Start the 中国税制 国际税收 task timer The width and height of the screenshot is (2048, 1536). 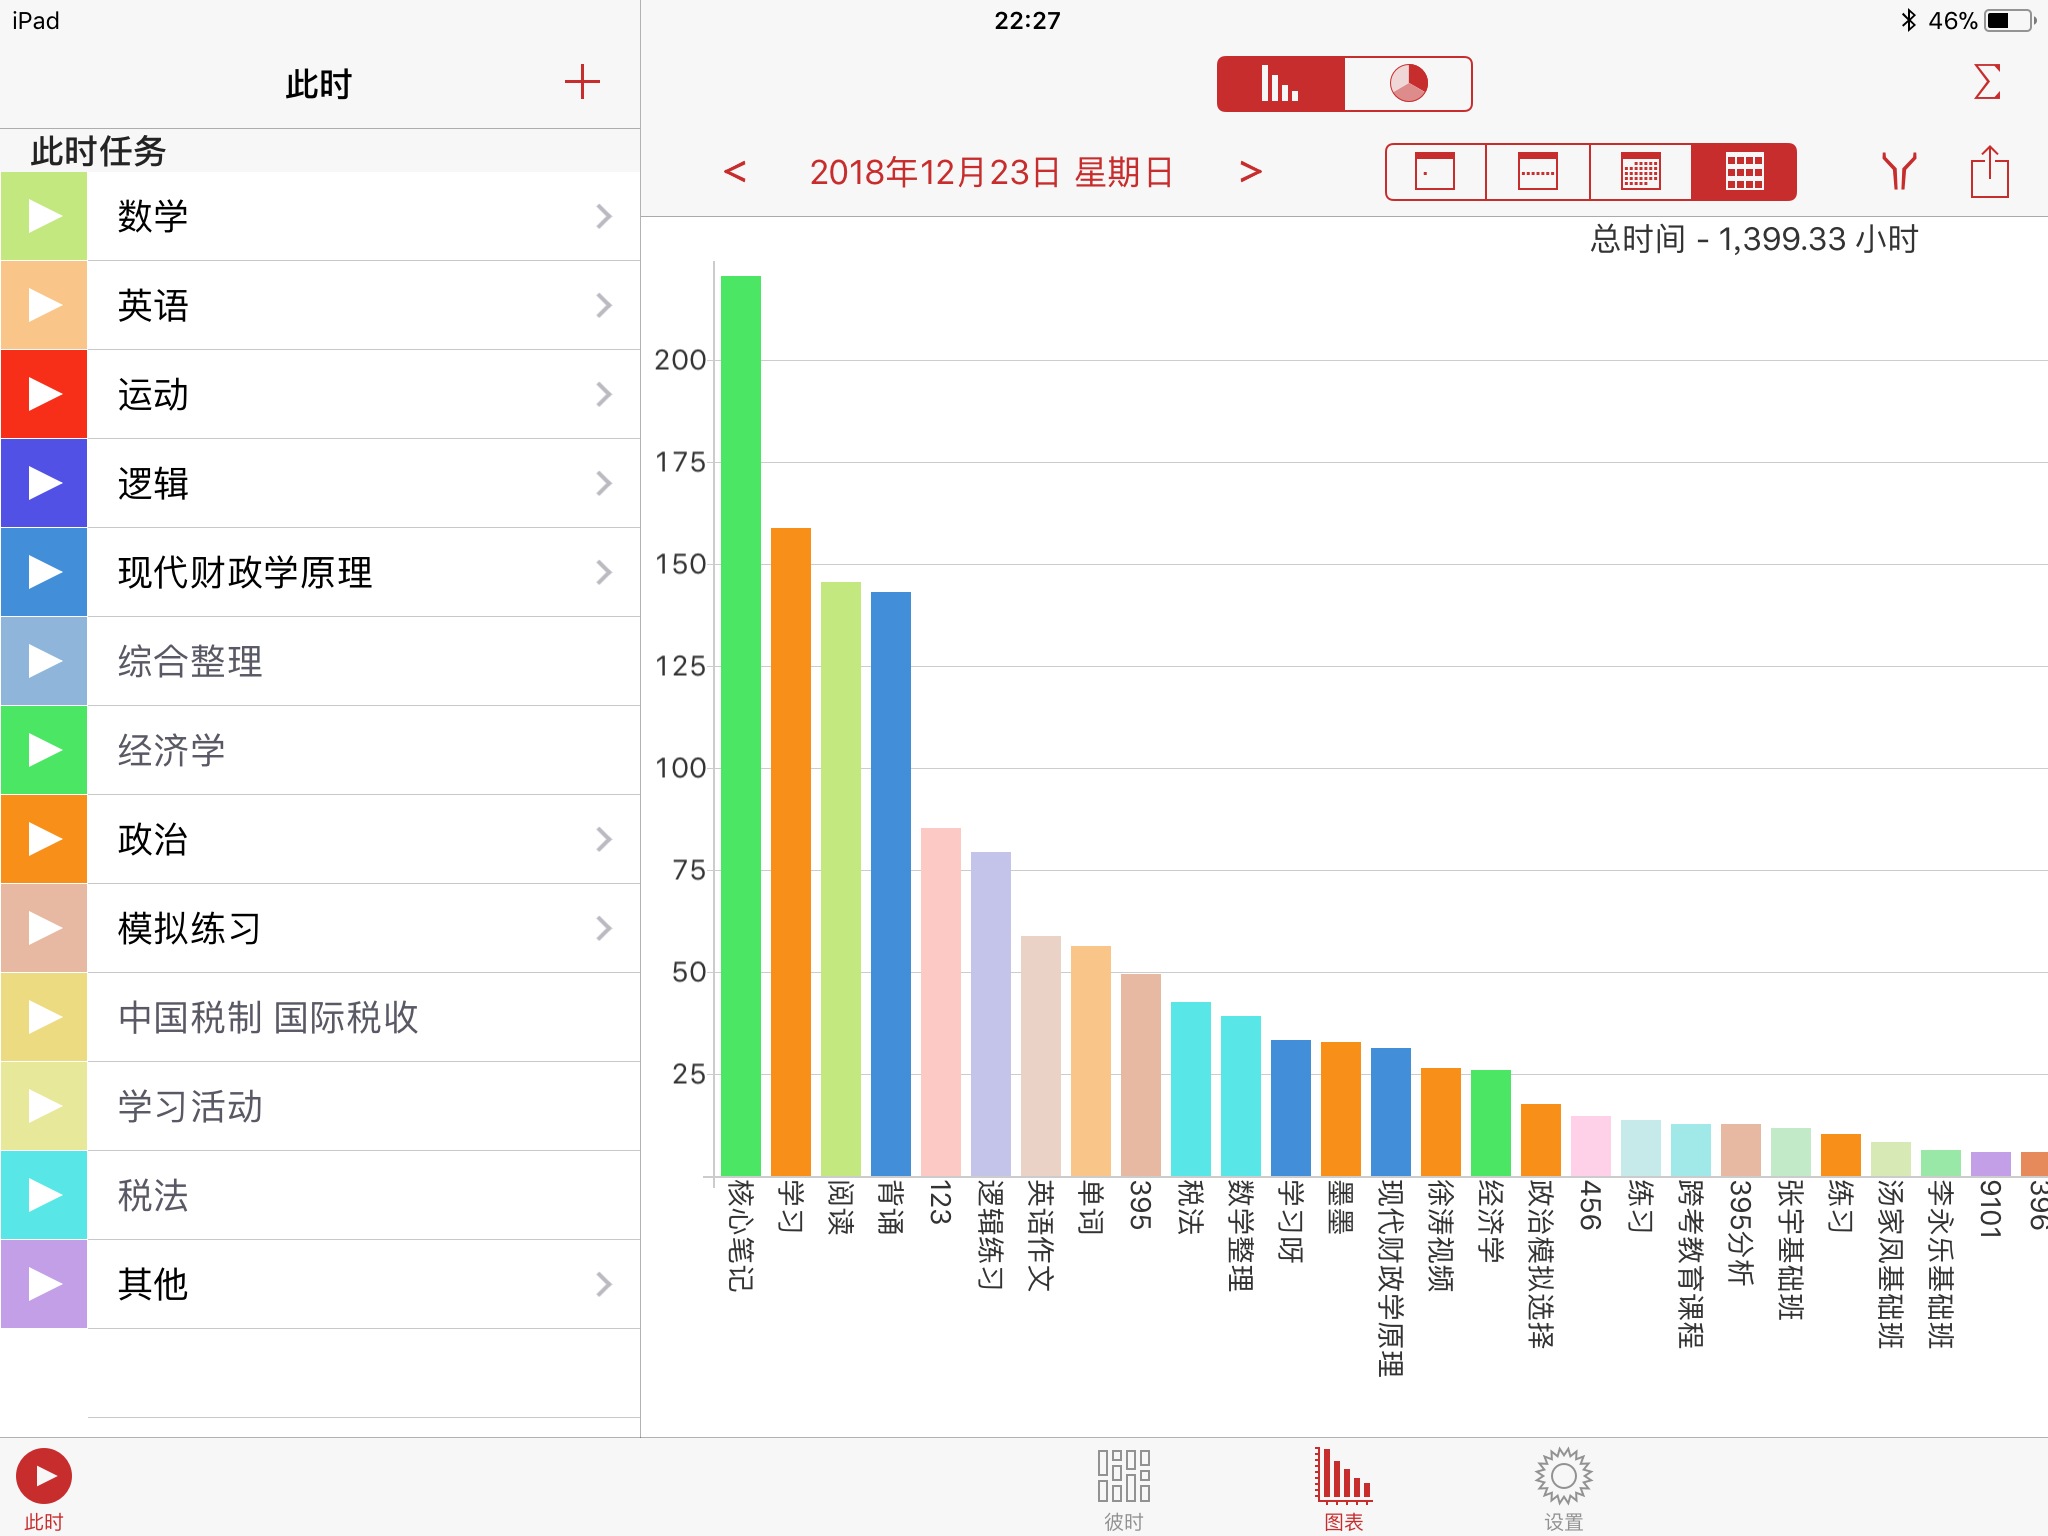pyautogui.click(x=44, y=1017)
